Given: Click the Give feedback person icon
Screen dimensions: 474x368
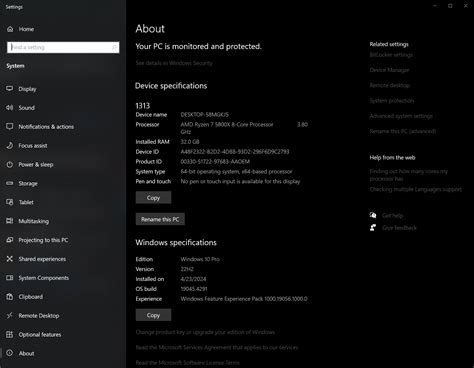Looking at the screenshot, I should tap(373, 227).
